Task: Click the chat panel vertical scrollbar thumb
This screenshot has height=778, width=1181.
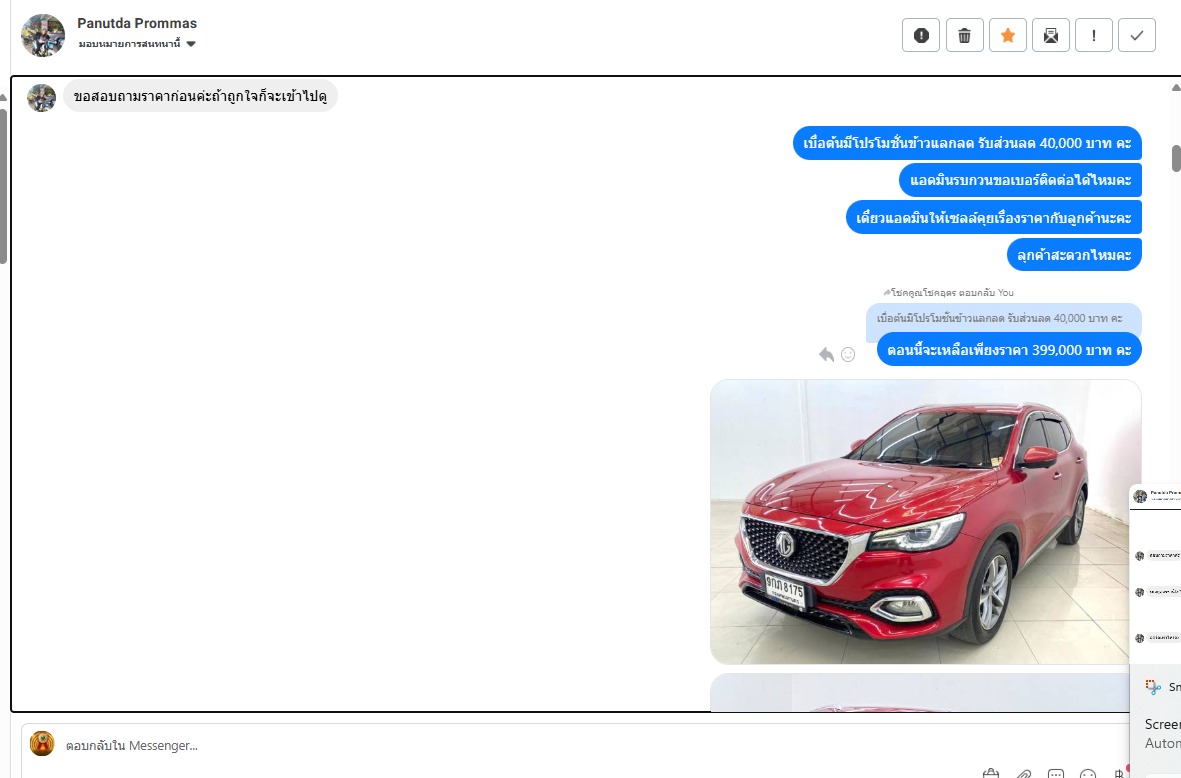Action: point(1176,158)
